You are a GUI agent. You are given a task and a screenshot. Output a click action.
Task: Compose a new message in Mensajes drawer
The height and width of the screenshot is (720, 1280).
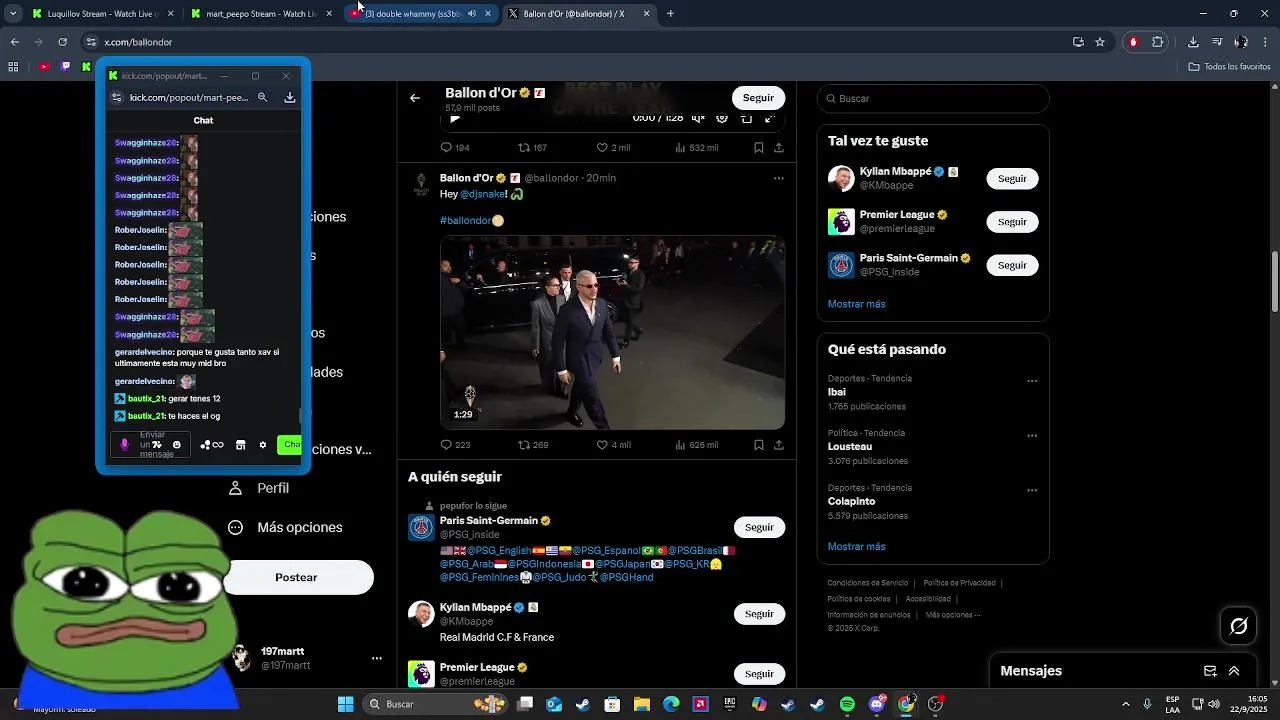pyautogui.click(x=1210, y=671)
